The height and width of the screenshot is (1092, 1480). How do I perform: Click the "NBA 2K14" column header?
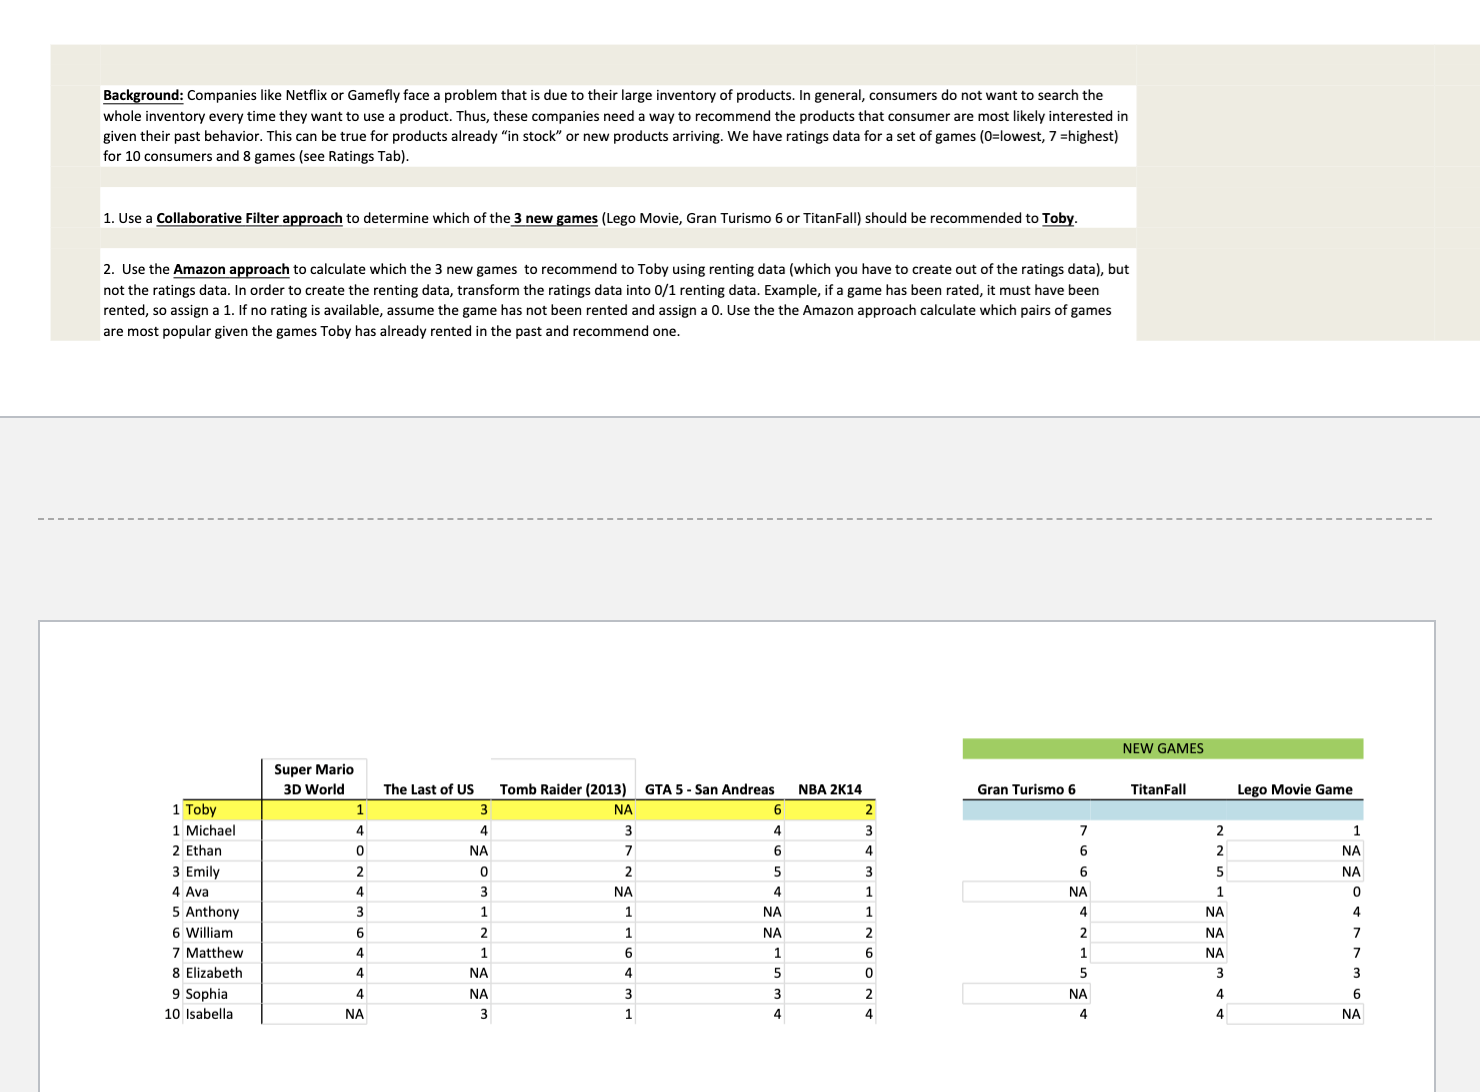click(830, 789)
